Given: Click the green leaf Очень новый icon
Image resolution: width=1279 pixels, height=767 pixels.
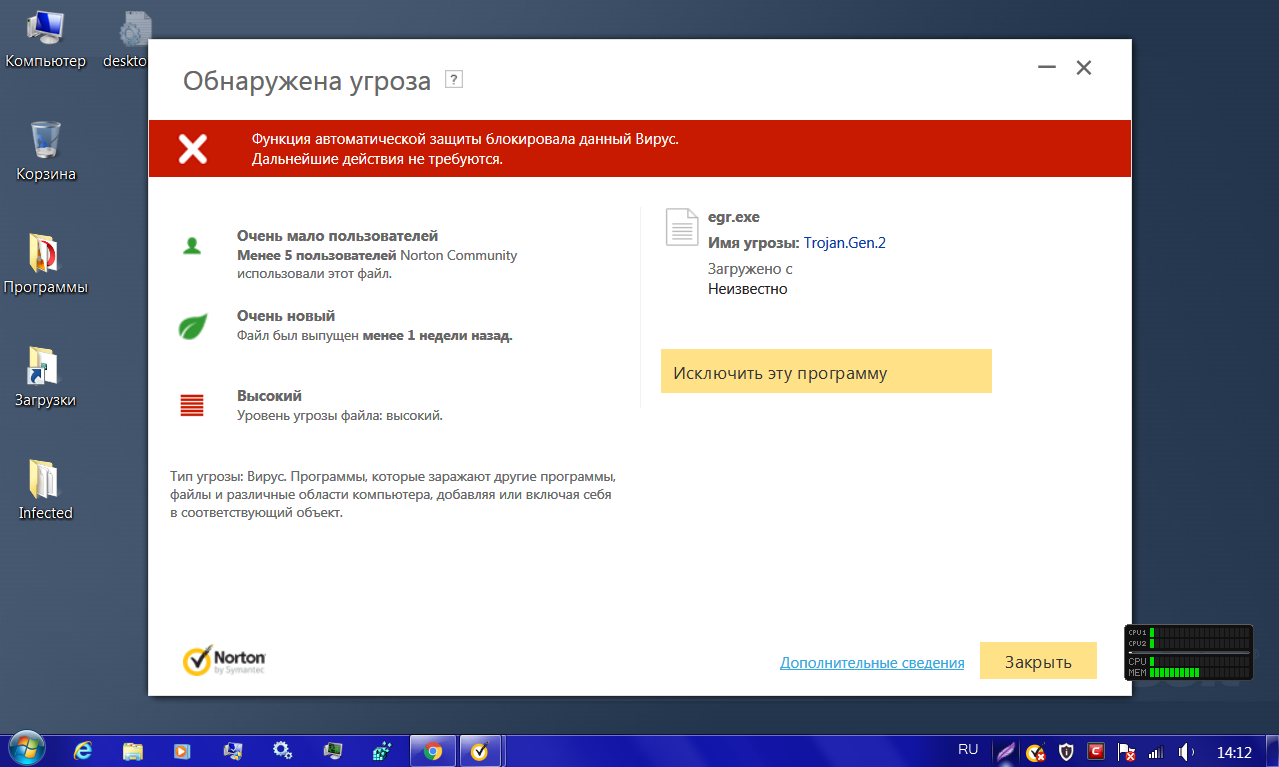Looking at the screenshot, I should (192, 326).
